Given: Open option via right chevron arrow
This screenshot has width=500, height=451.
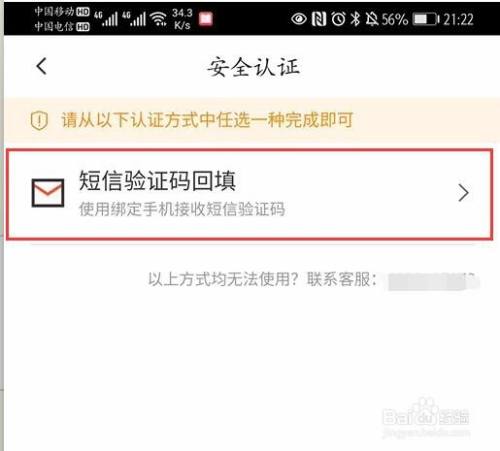Looking at the screenshot, I should coord(464,193).
